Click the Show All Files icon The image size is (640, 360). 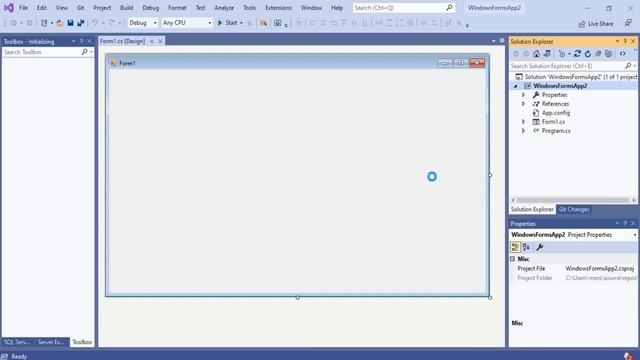tap(609, 54)
